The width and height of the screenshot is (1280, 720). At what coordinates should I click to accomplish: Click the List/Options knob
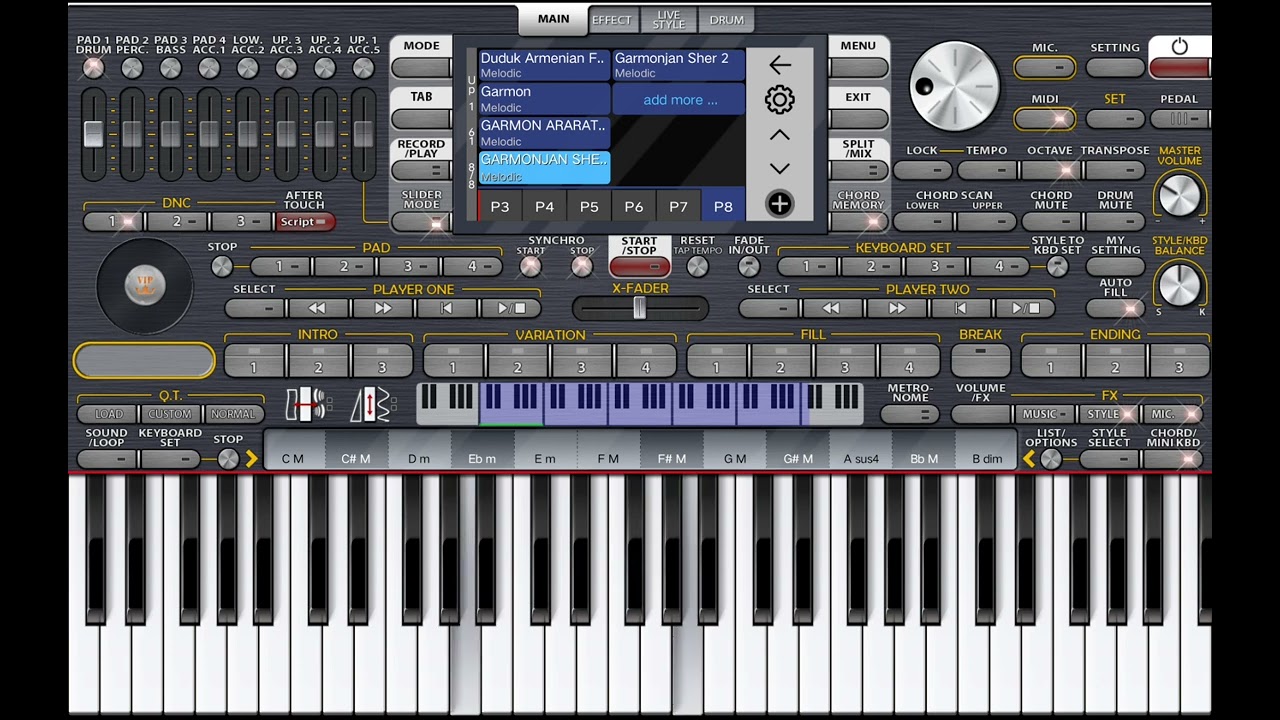tap(1051, 459)
